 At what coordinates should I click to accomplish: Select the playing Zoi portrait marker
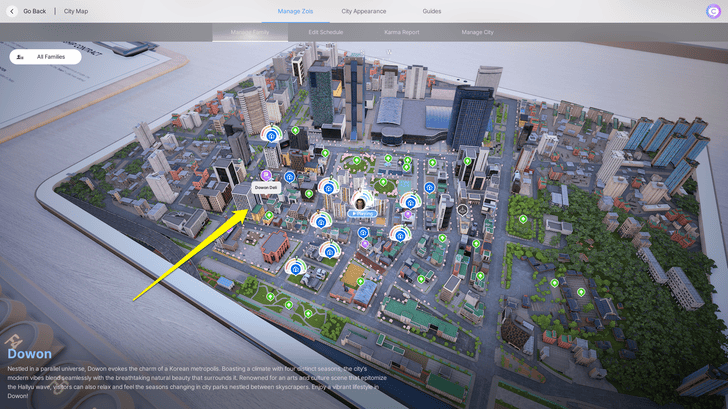pos(361,203)
